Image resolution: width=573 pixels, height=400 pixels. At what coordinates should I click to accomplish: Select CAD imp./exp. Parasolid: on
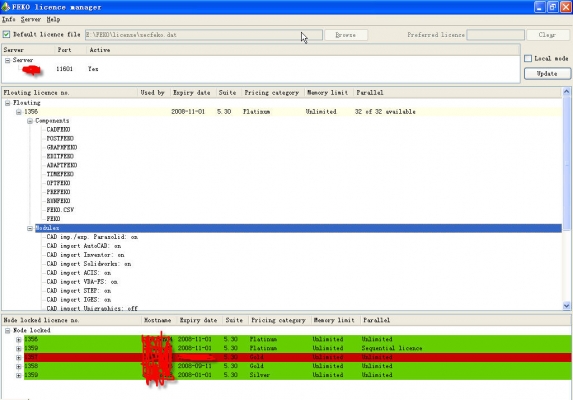(92, 237)
